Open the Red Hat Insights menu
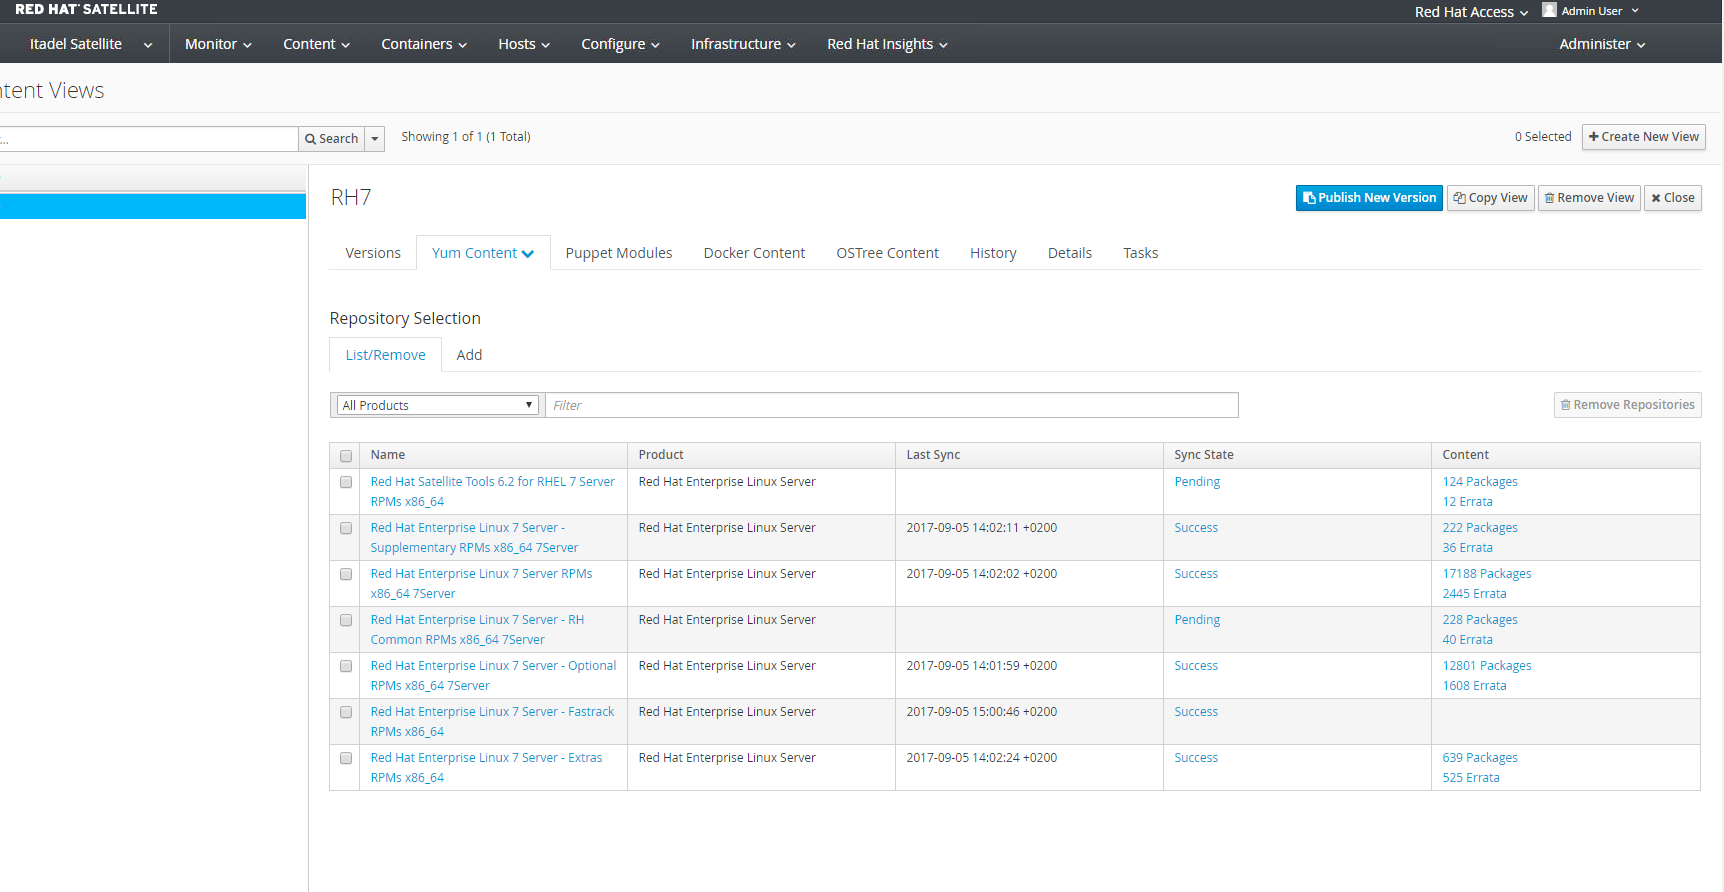The height and width of the screenshot is (892, 1724). tap(887, 44)
